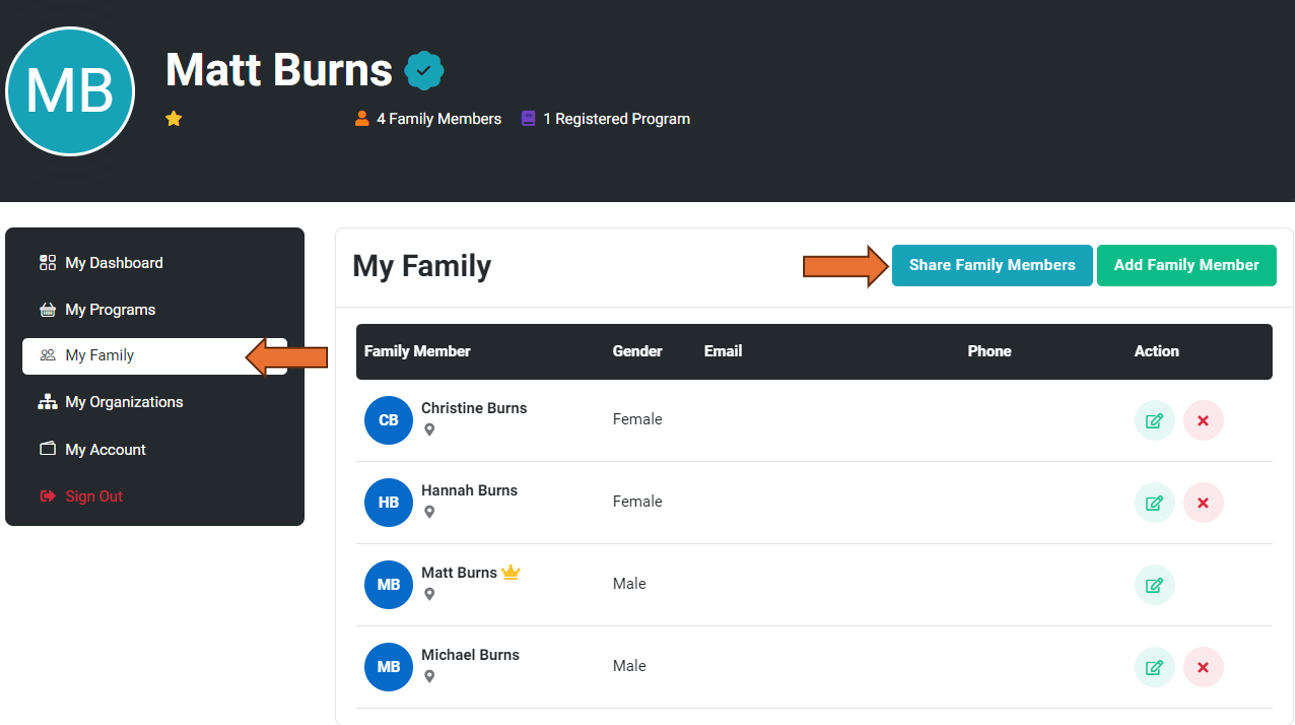
Task: Click Action column header
Action: coord(1157,351)
